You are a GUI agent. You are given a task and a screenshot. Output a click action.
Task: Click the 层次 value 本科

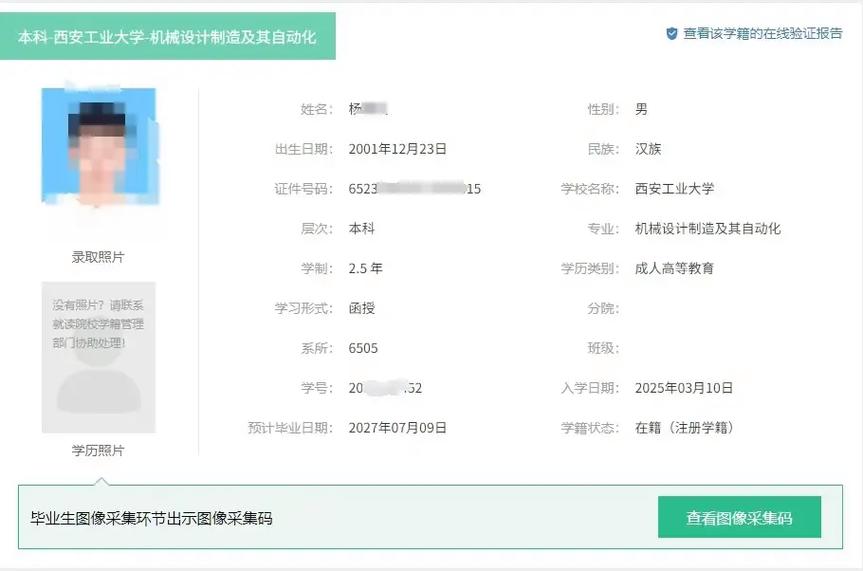click(362, 228)
